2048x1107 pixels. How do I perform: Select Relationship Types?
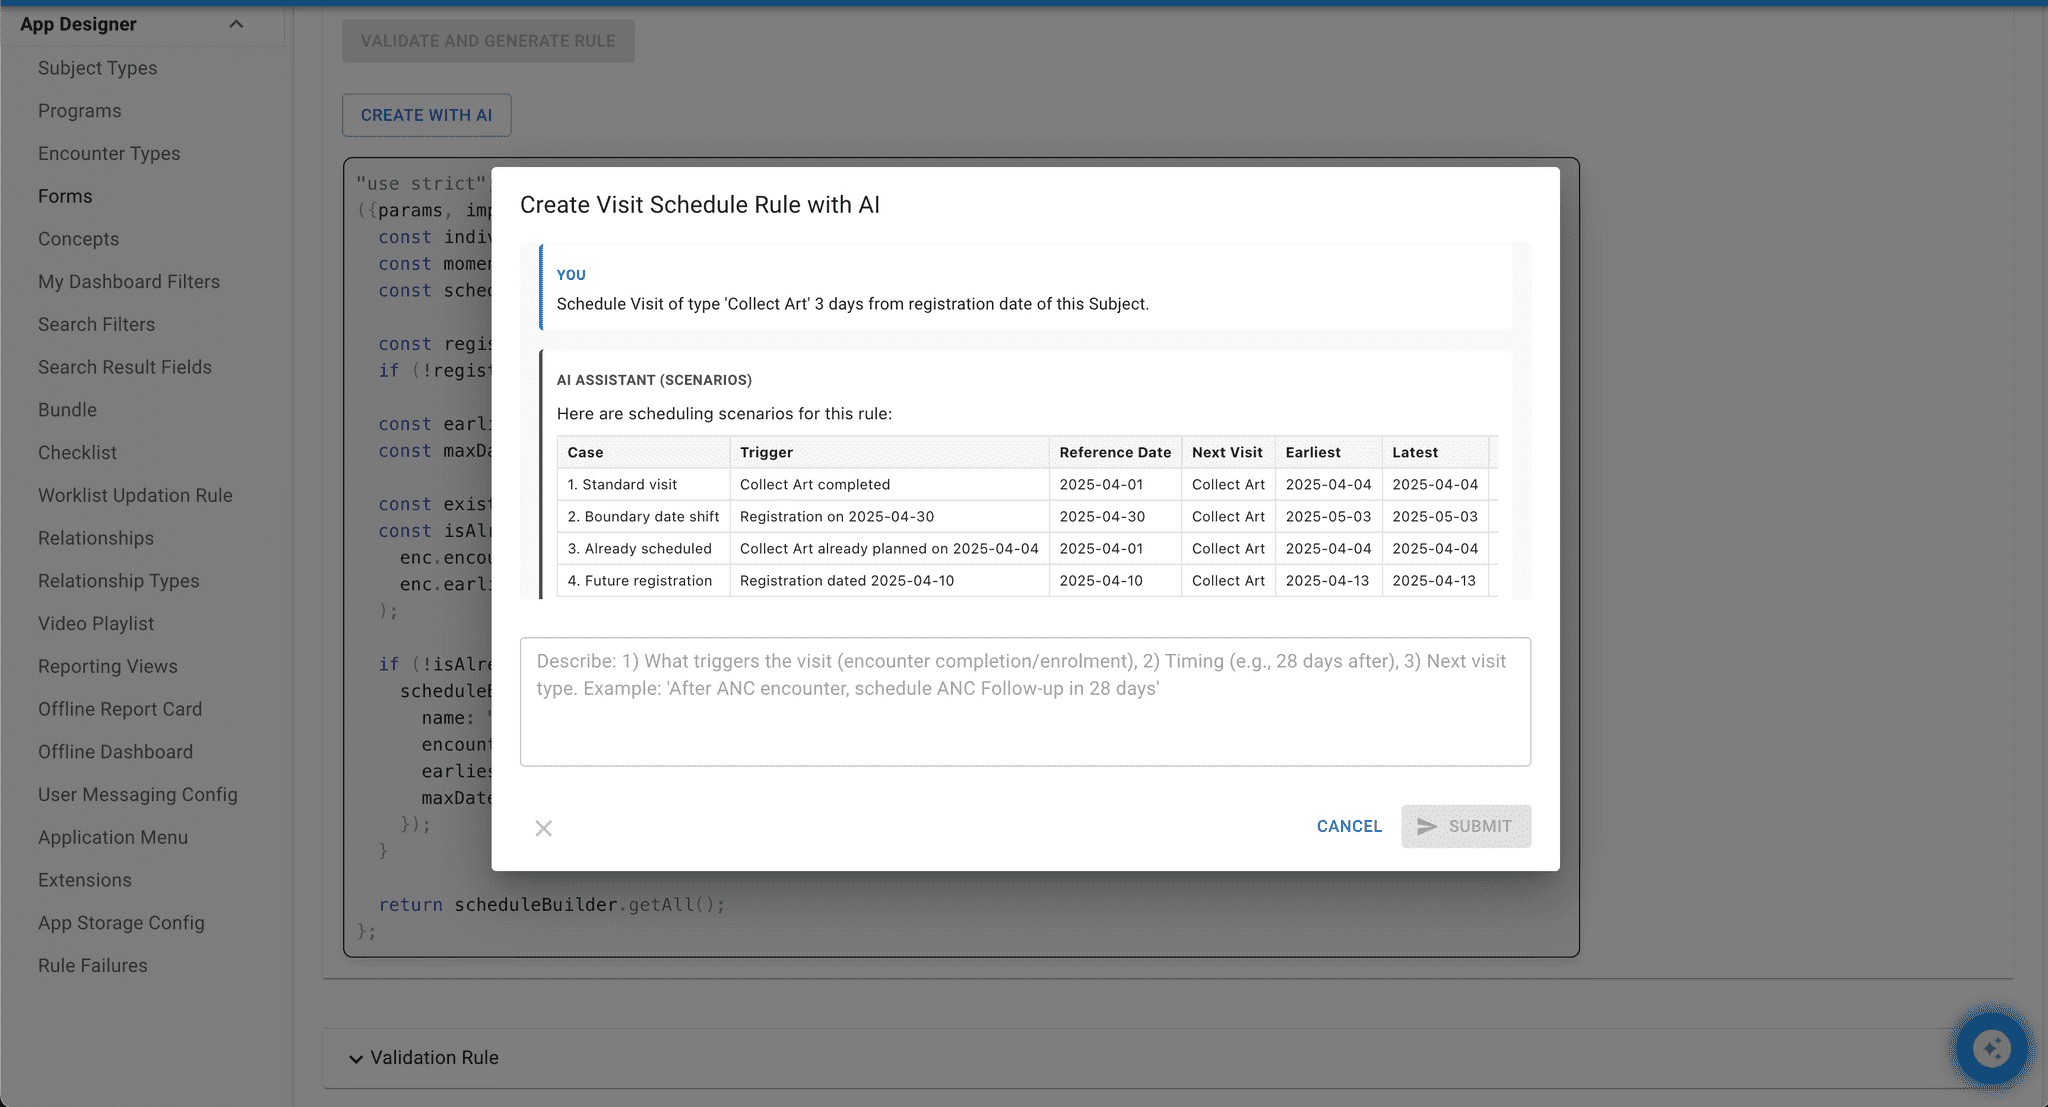tap(118, 580)
